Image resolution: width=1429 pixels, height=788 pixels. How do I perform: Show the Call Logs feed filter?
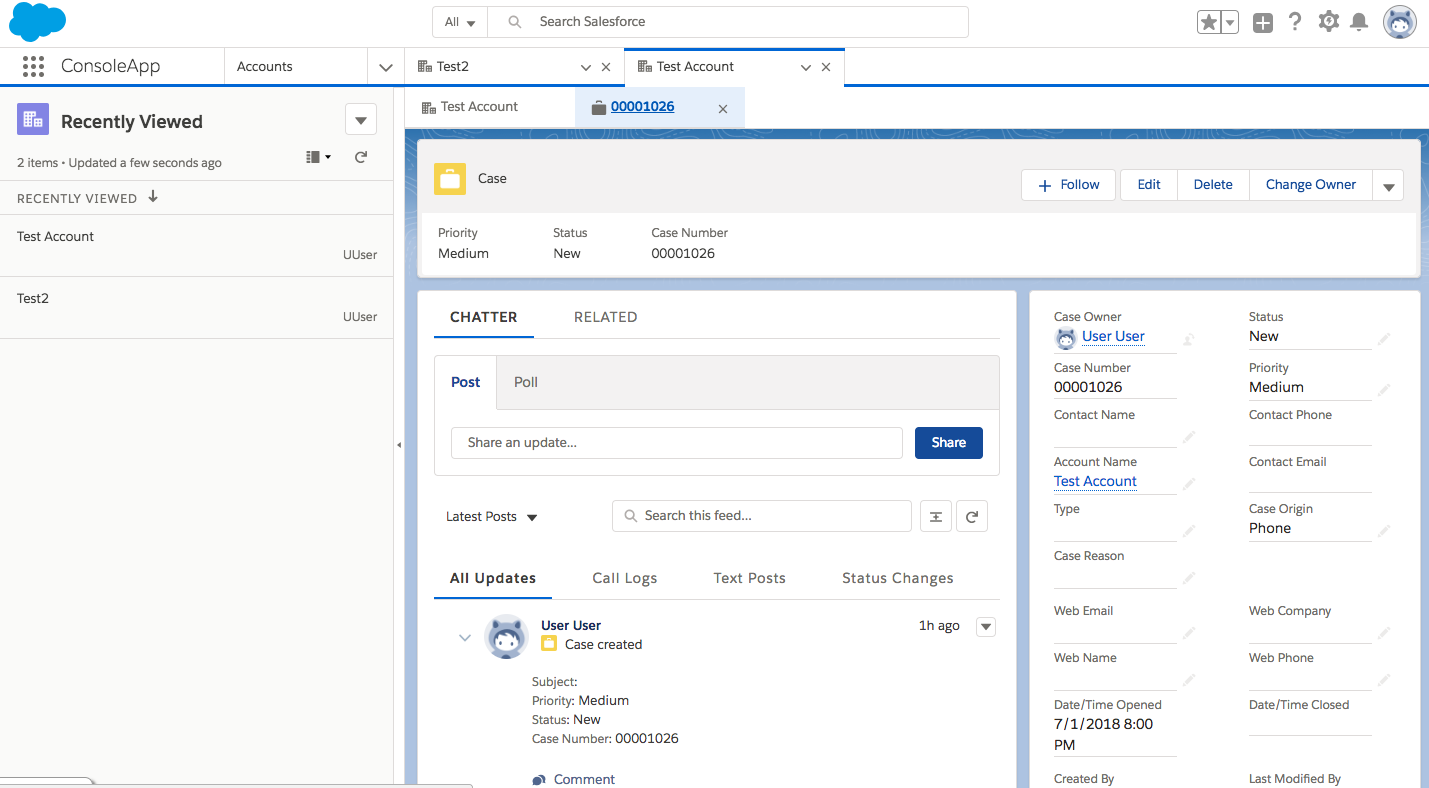(x=625, y=578)
